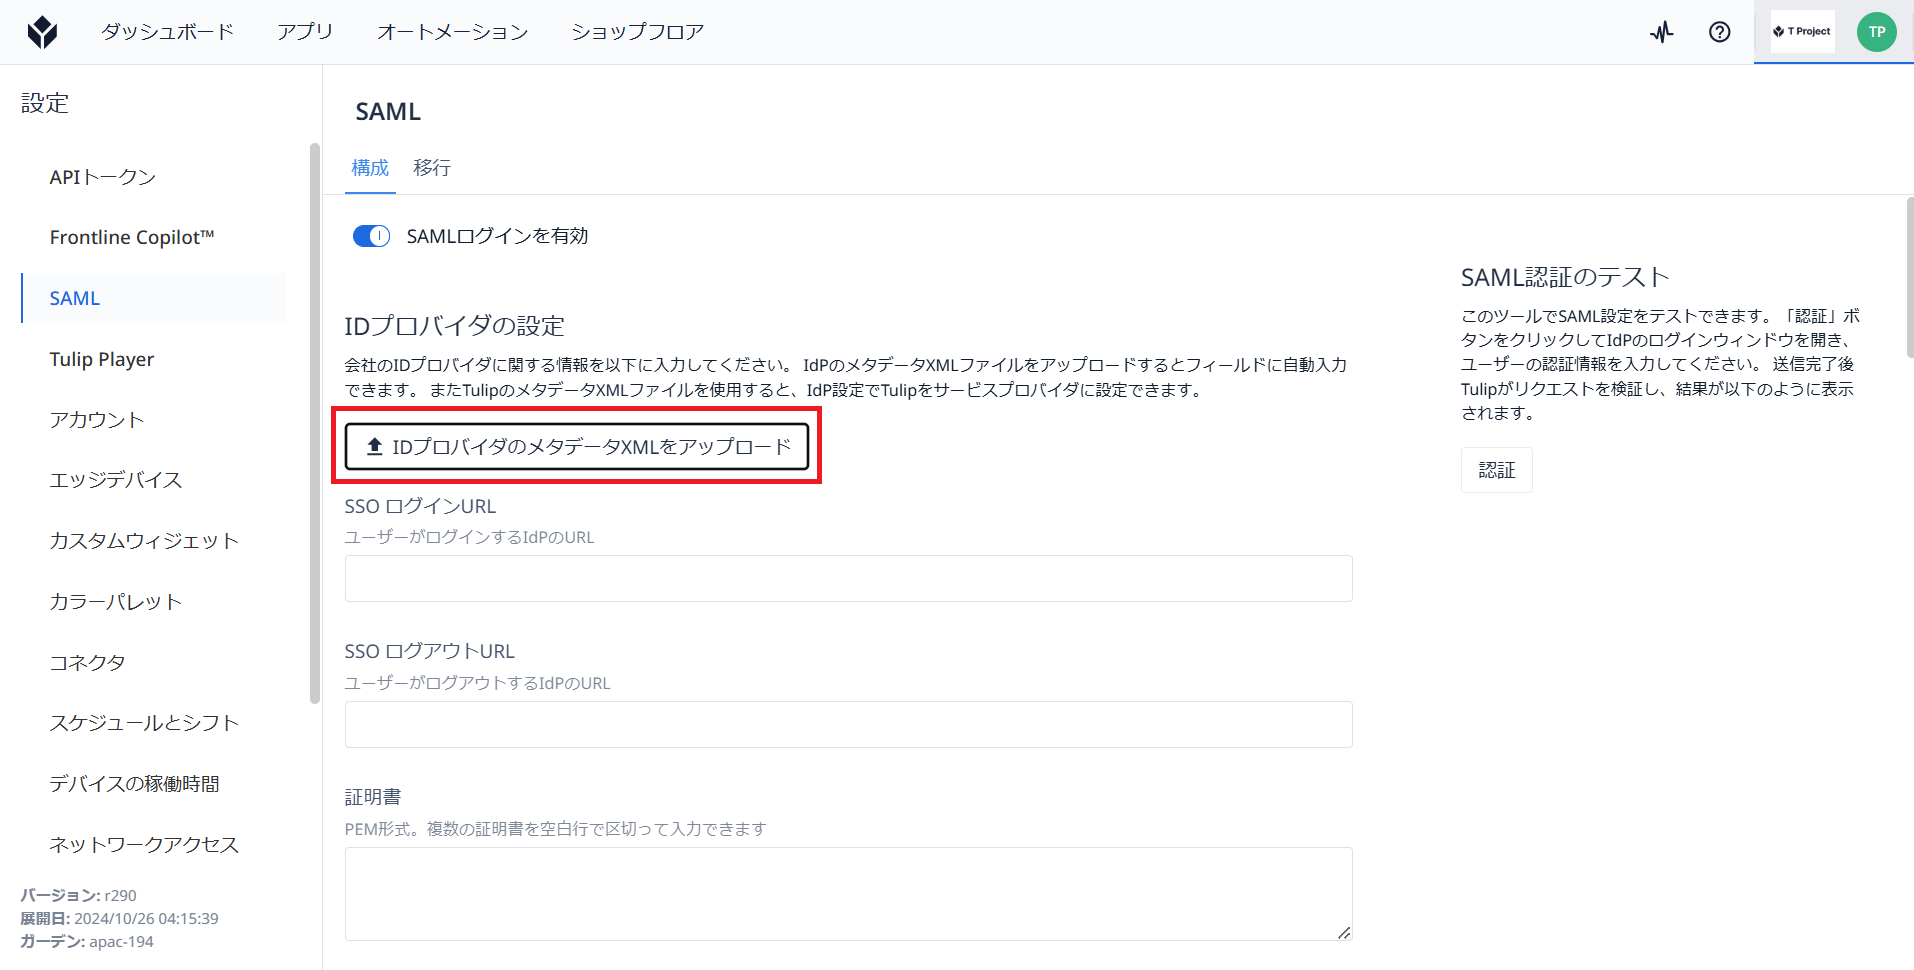Select SAML in settings sidebar
This screenshot has height=970, width=1914.
coord(153,298)
